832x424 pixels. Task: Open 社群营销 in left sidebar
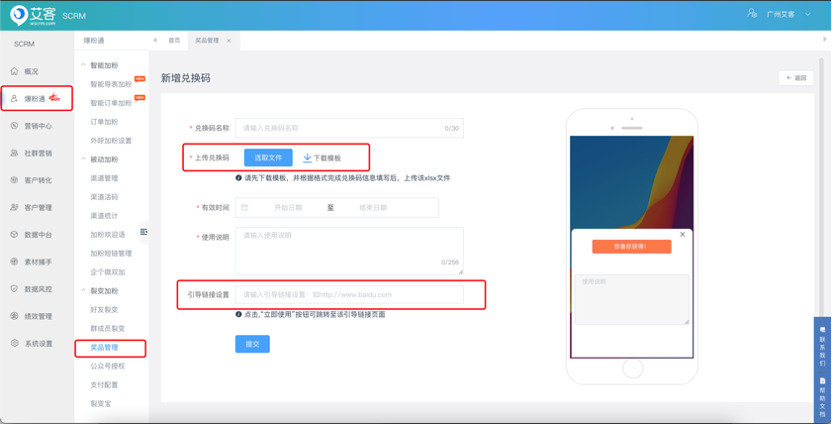point(37,153)
